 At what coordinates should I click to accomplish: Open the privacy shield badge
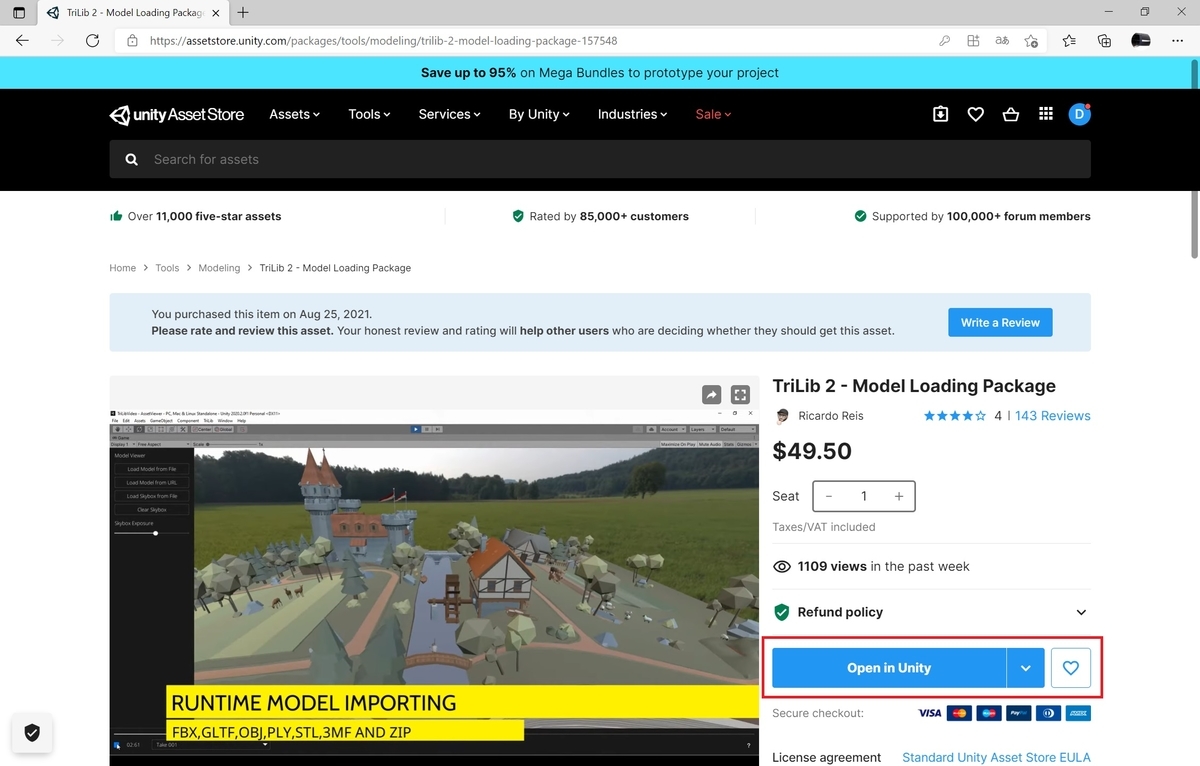(x=32, y=733)
